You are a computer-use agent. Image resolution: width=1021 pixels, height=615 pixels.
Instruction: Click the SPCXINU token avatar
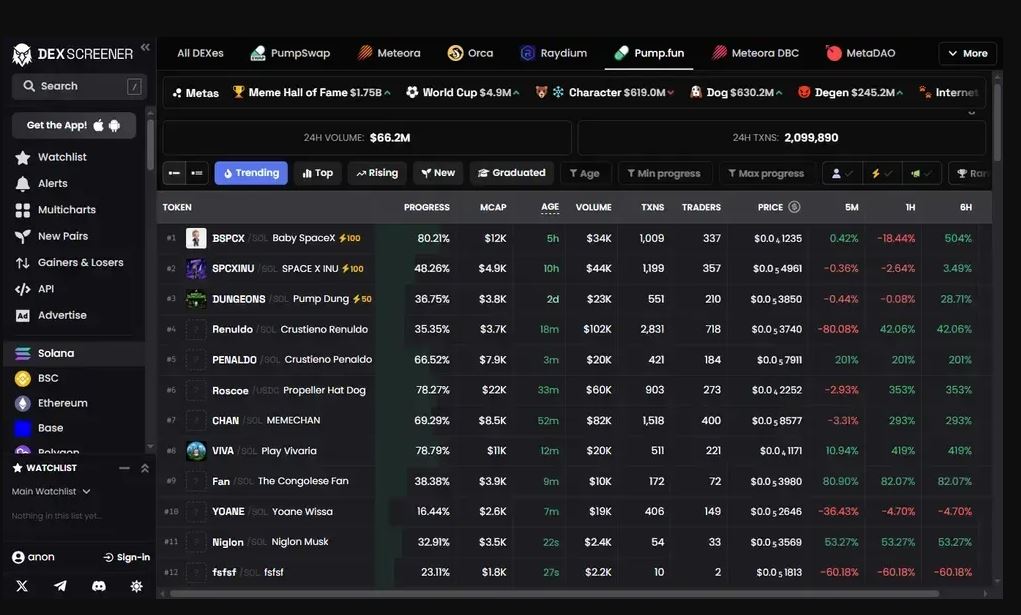click(x=196, y=268)
